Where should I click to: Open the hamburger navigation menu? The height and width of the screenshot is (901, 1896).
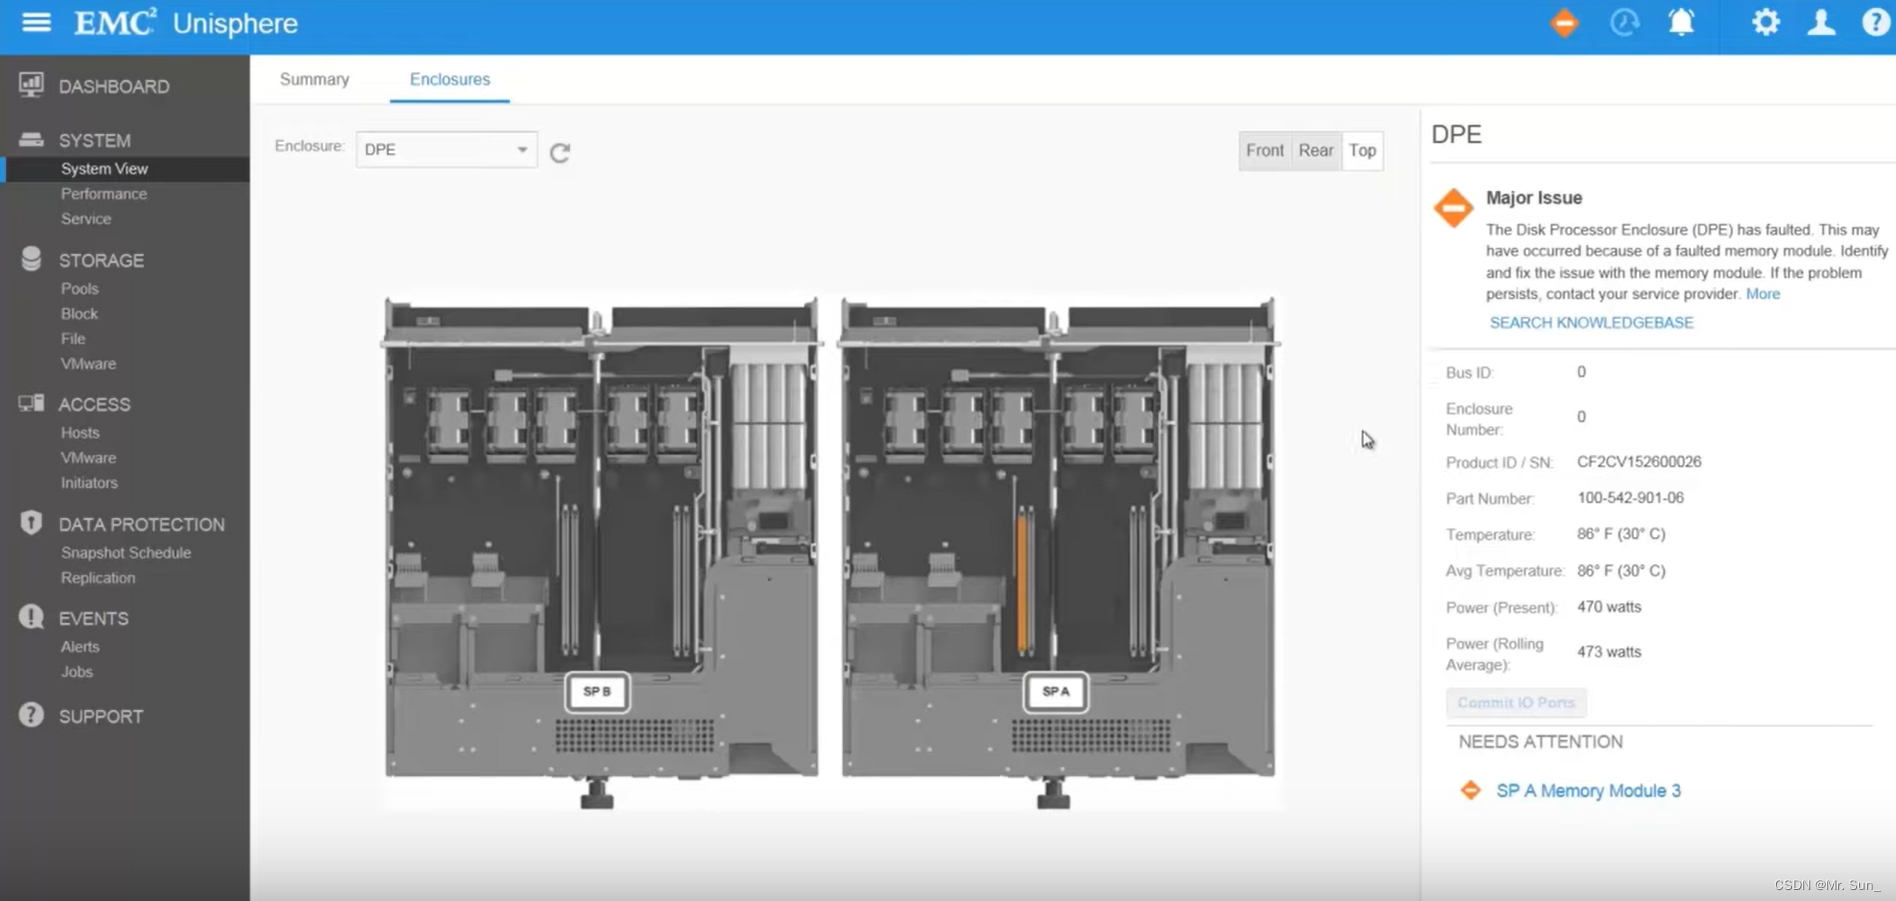(x=35, y=22)
